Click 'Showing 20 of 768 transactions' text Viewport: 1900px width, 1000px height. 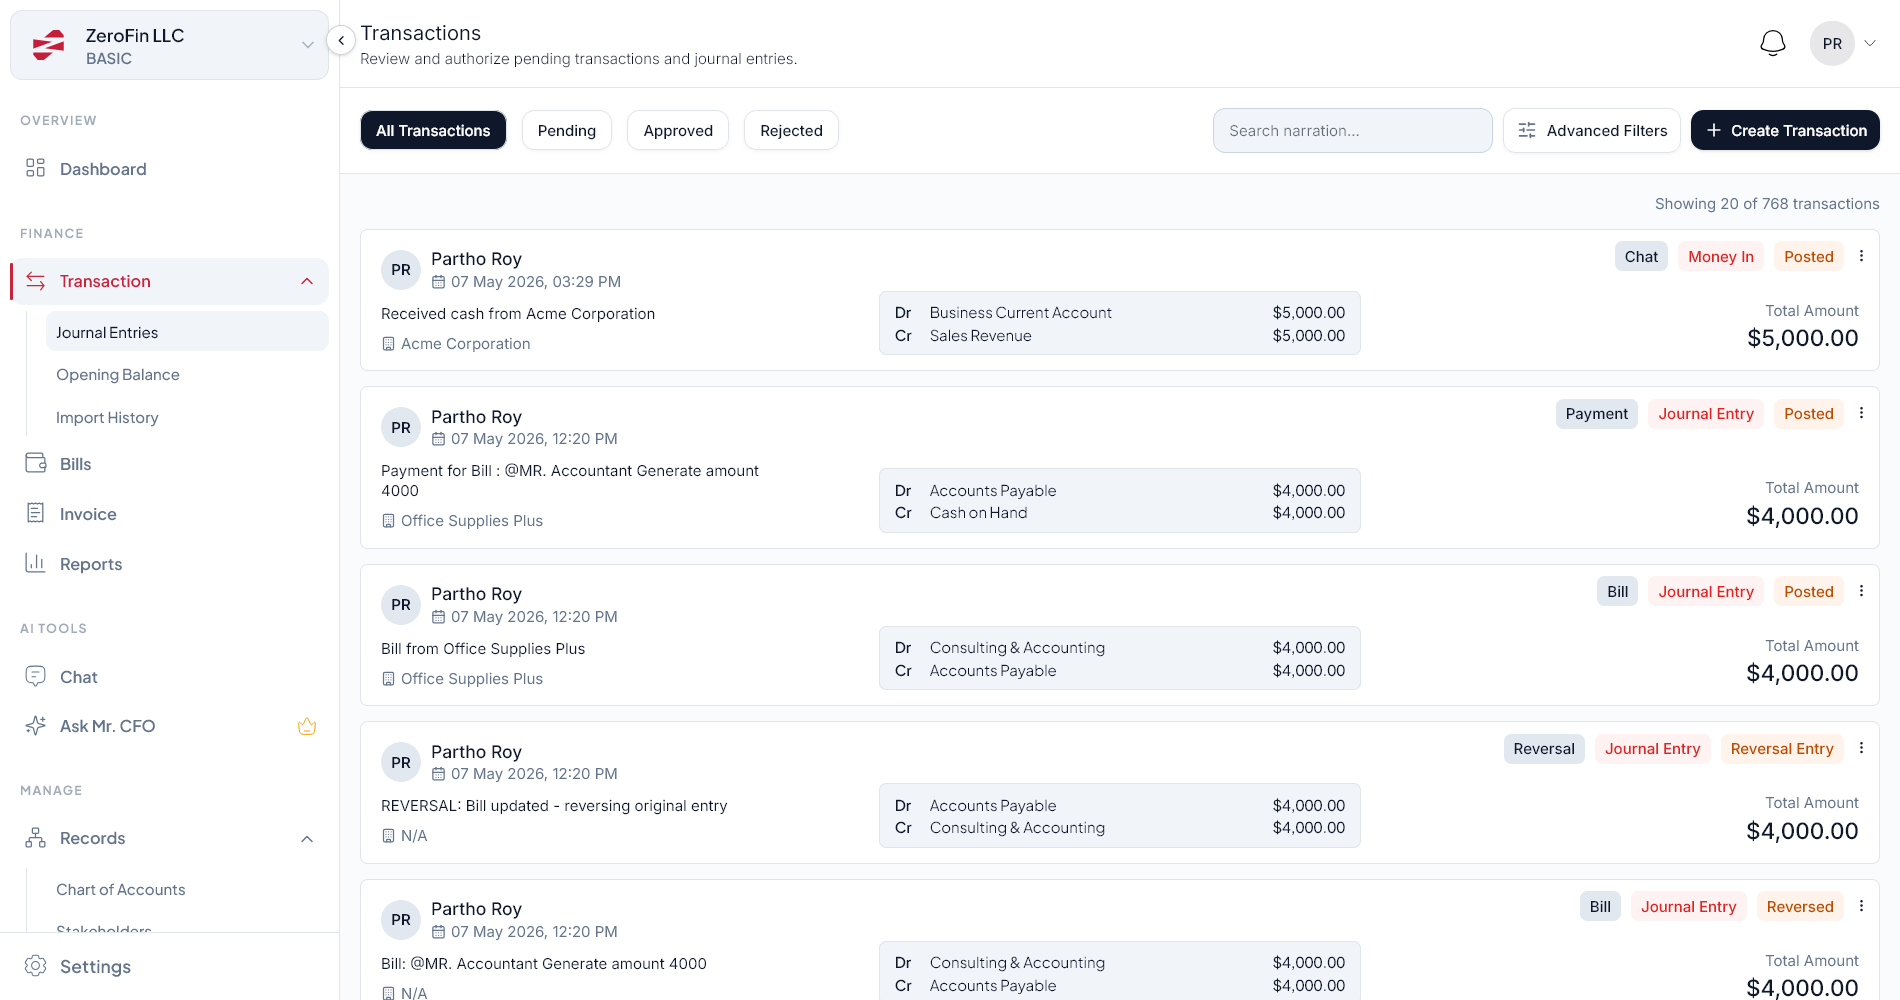pos(1767,203)
